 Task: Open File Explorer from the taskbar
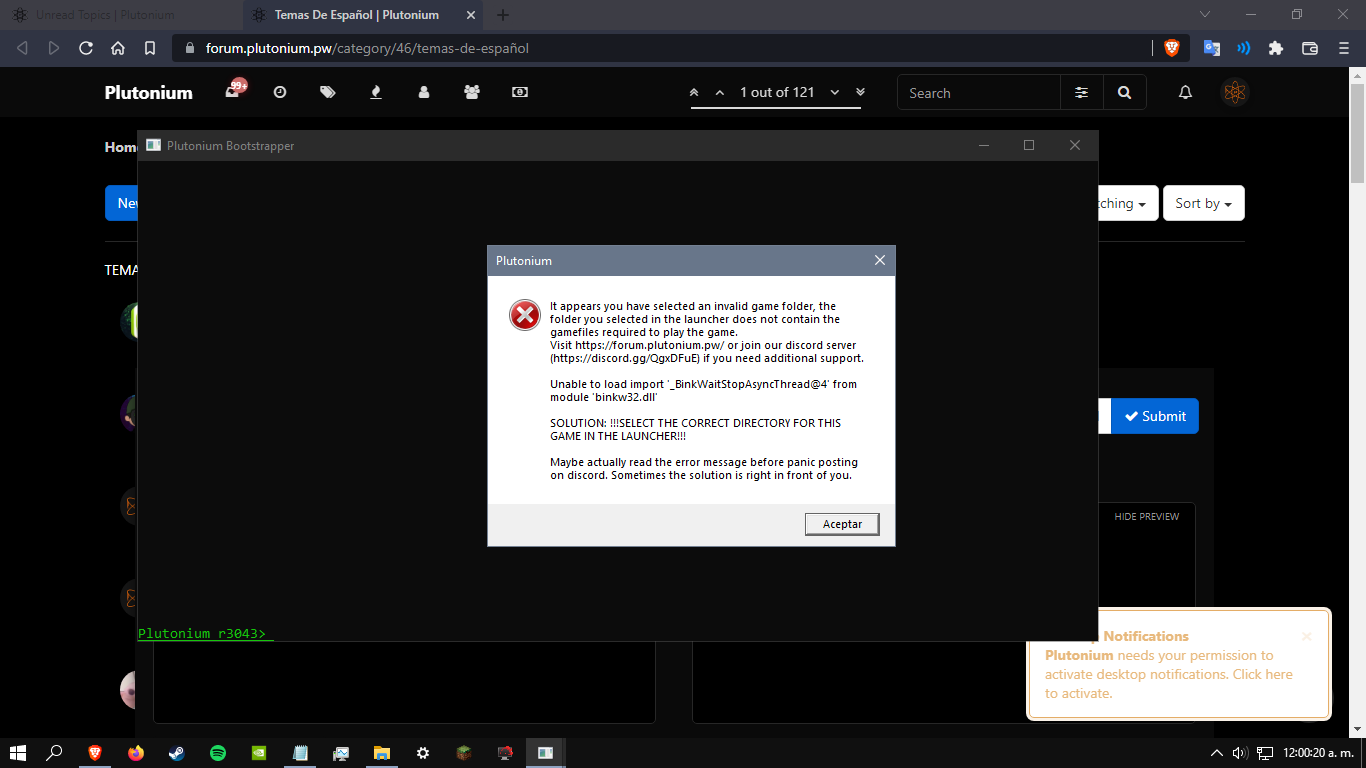(382, 753)
